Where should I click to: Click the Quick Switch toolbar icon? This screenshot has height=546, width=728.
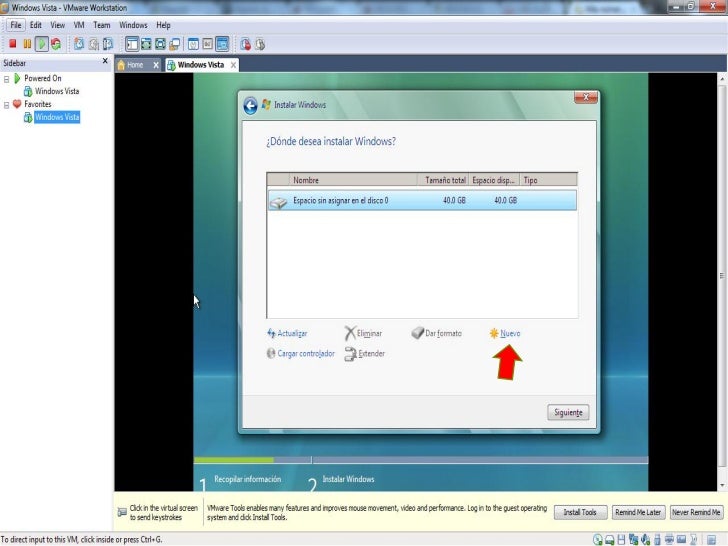pyautogui.click(x=146, y=44)
